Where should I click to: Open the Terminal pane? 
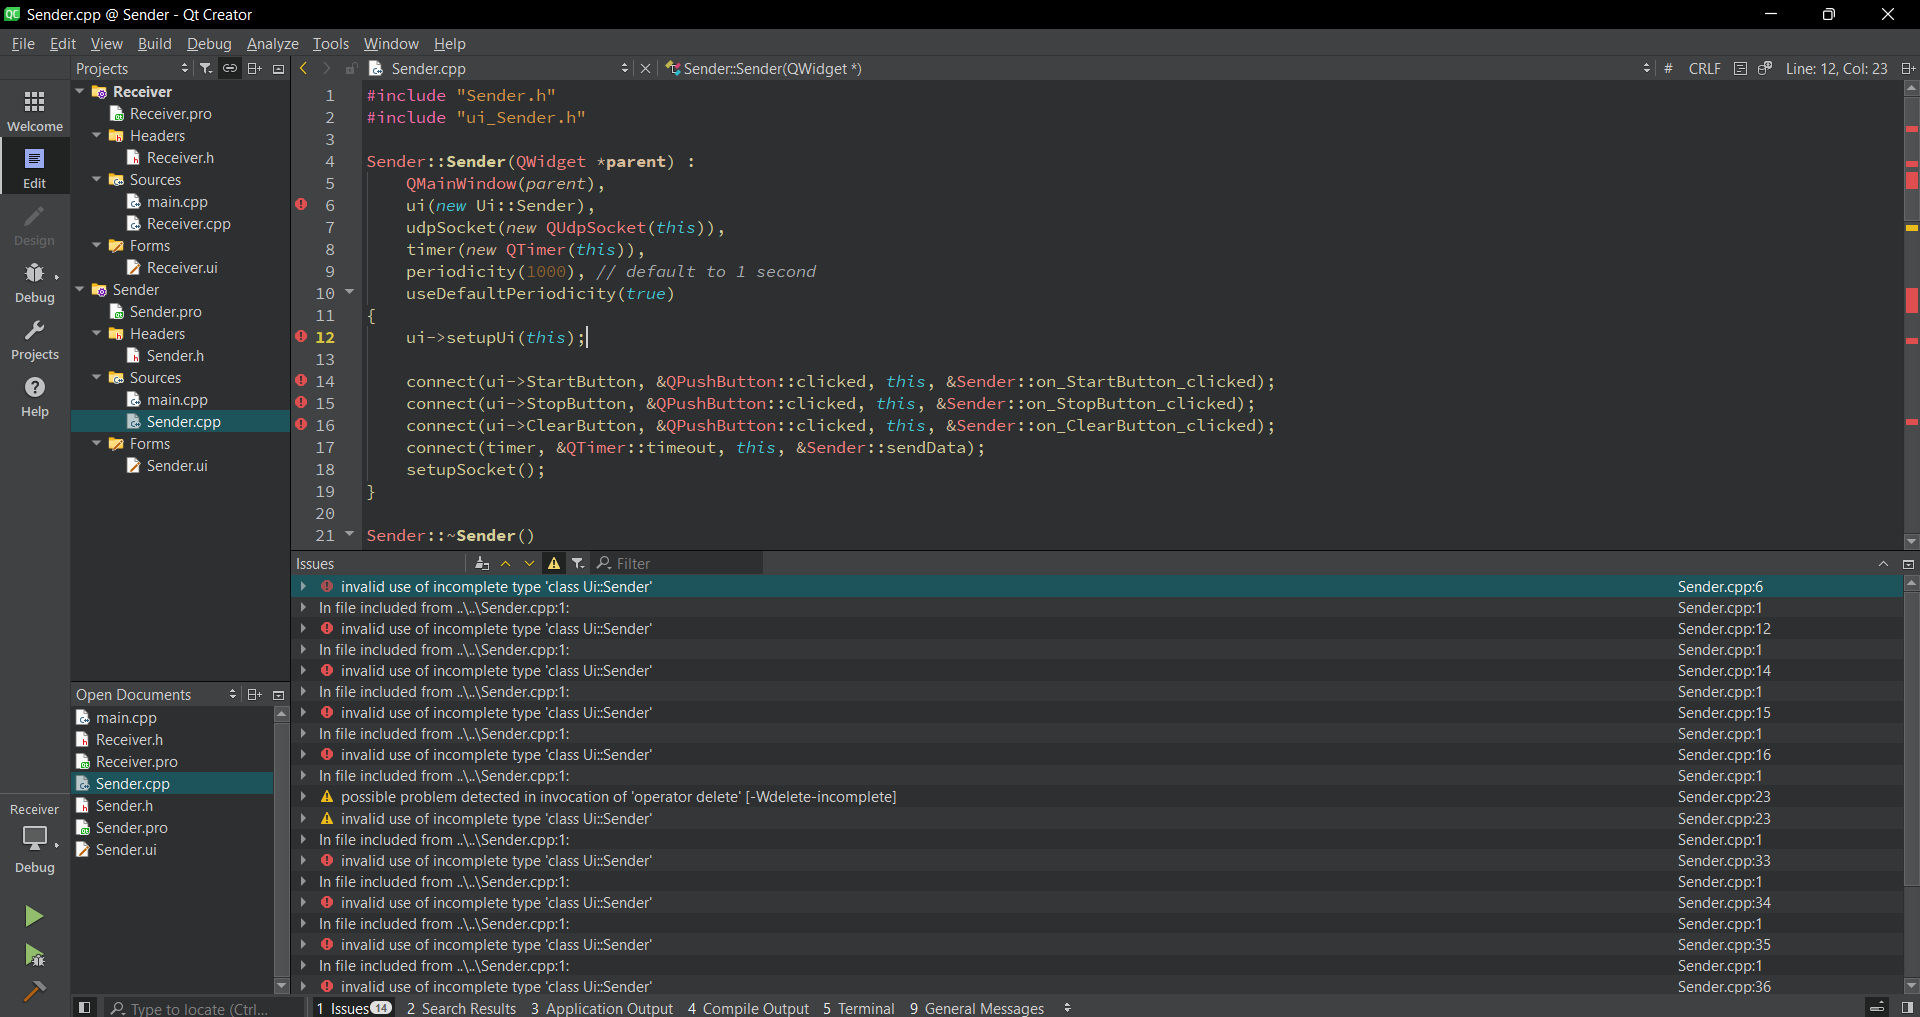858,1008
